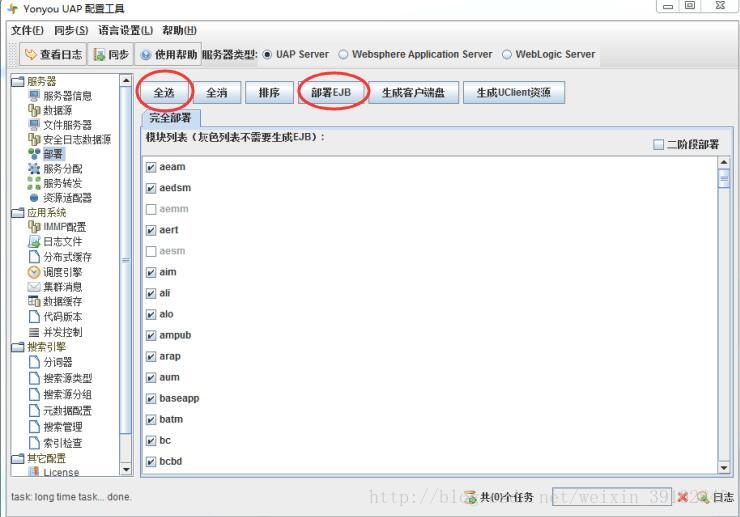The image size is (740, 517).
Task: Click the task progress field in status bar
Action: point(612,497)
